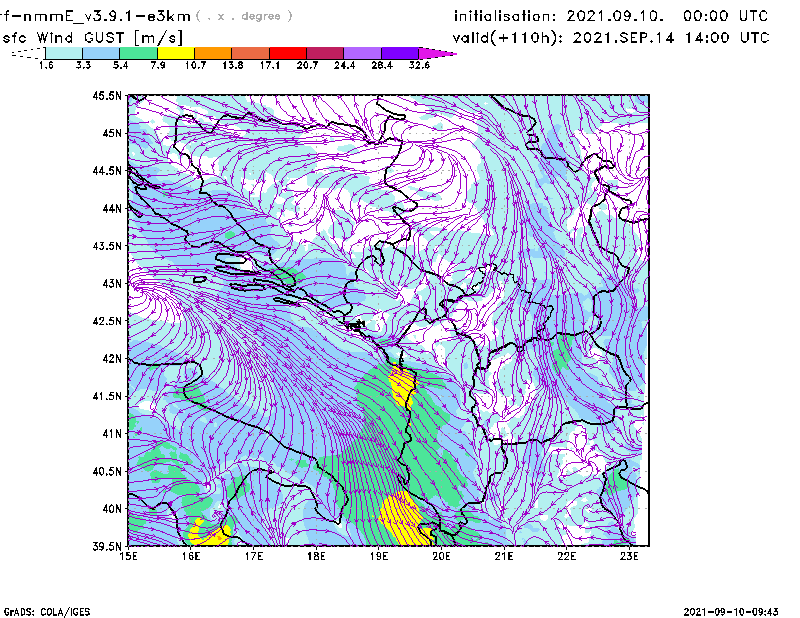Screen dimensions: 800x618
Task: Click the 'valid(+110h):' label
Action: pos(507,38)
